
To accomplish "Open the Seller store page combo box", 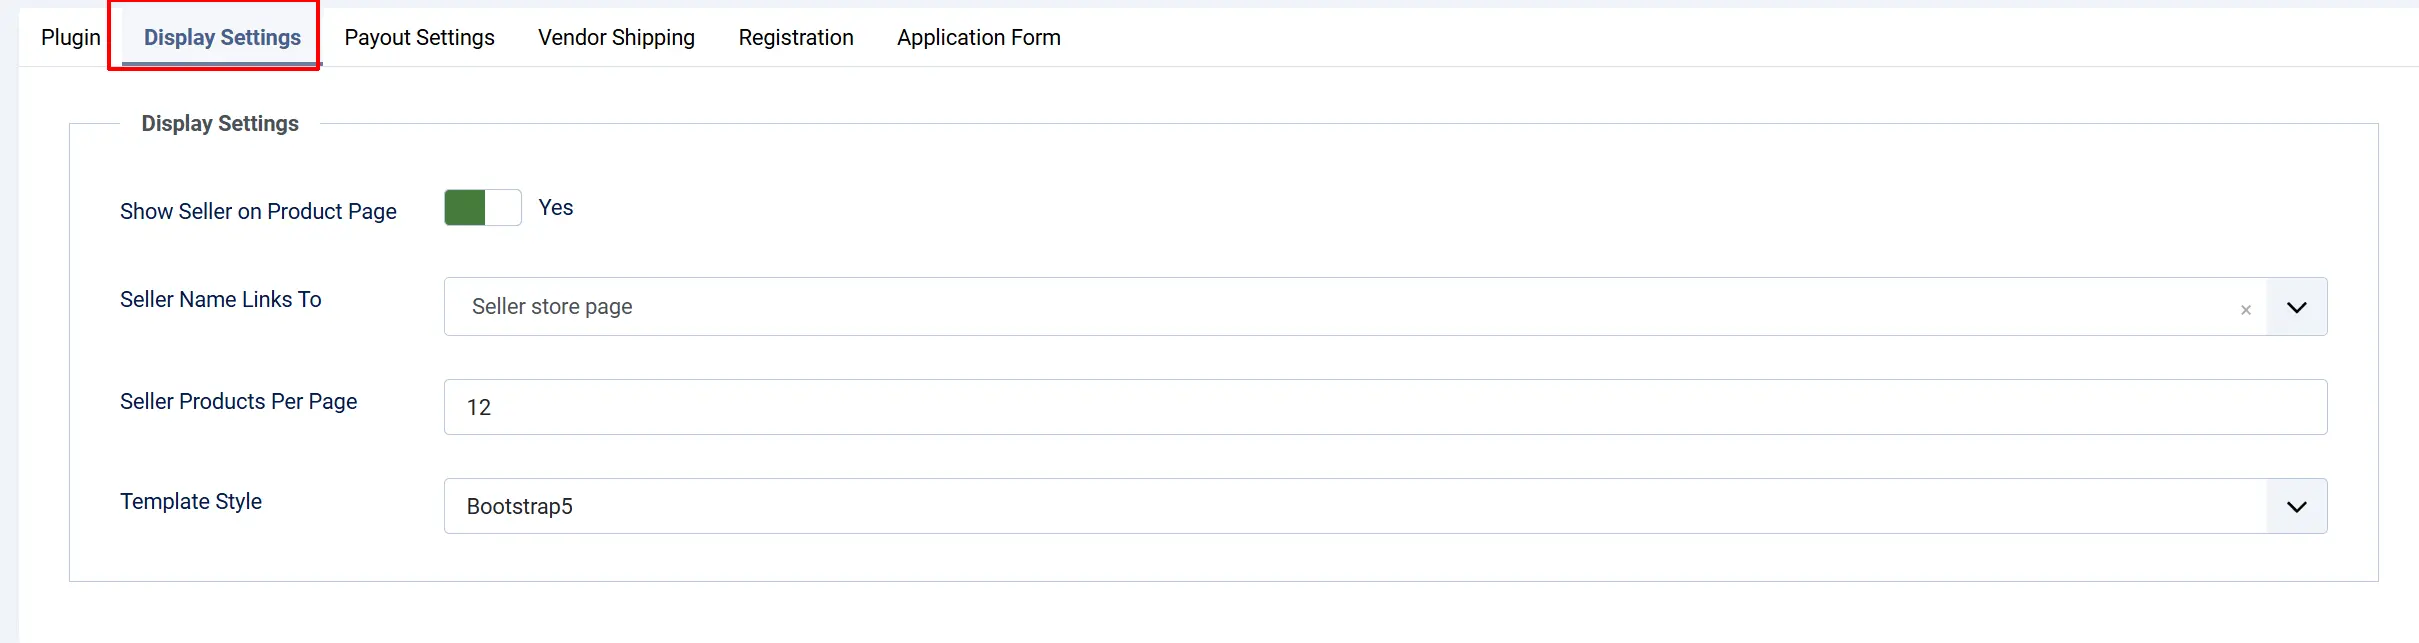I will pyautogui.click(x=1355, y=307).
